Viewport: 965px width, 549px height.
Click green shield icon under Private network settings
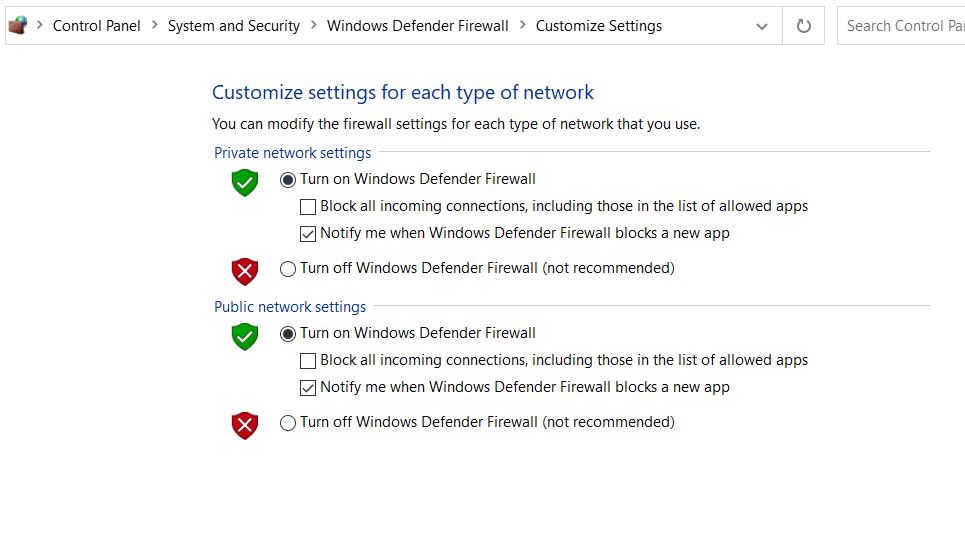point(244,183)
